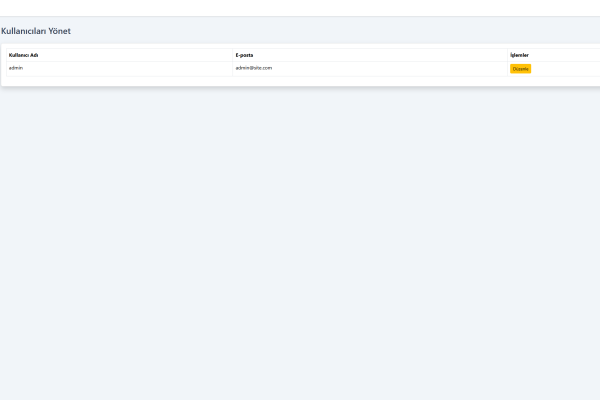Select the admin username cell
600x400 pixels.
click(16, 68)
